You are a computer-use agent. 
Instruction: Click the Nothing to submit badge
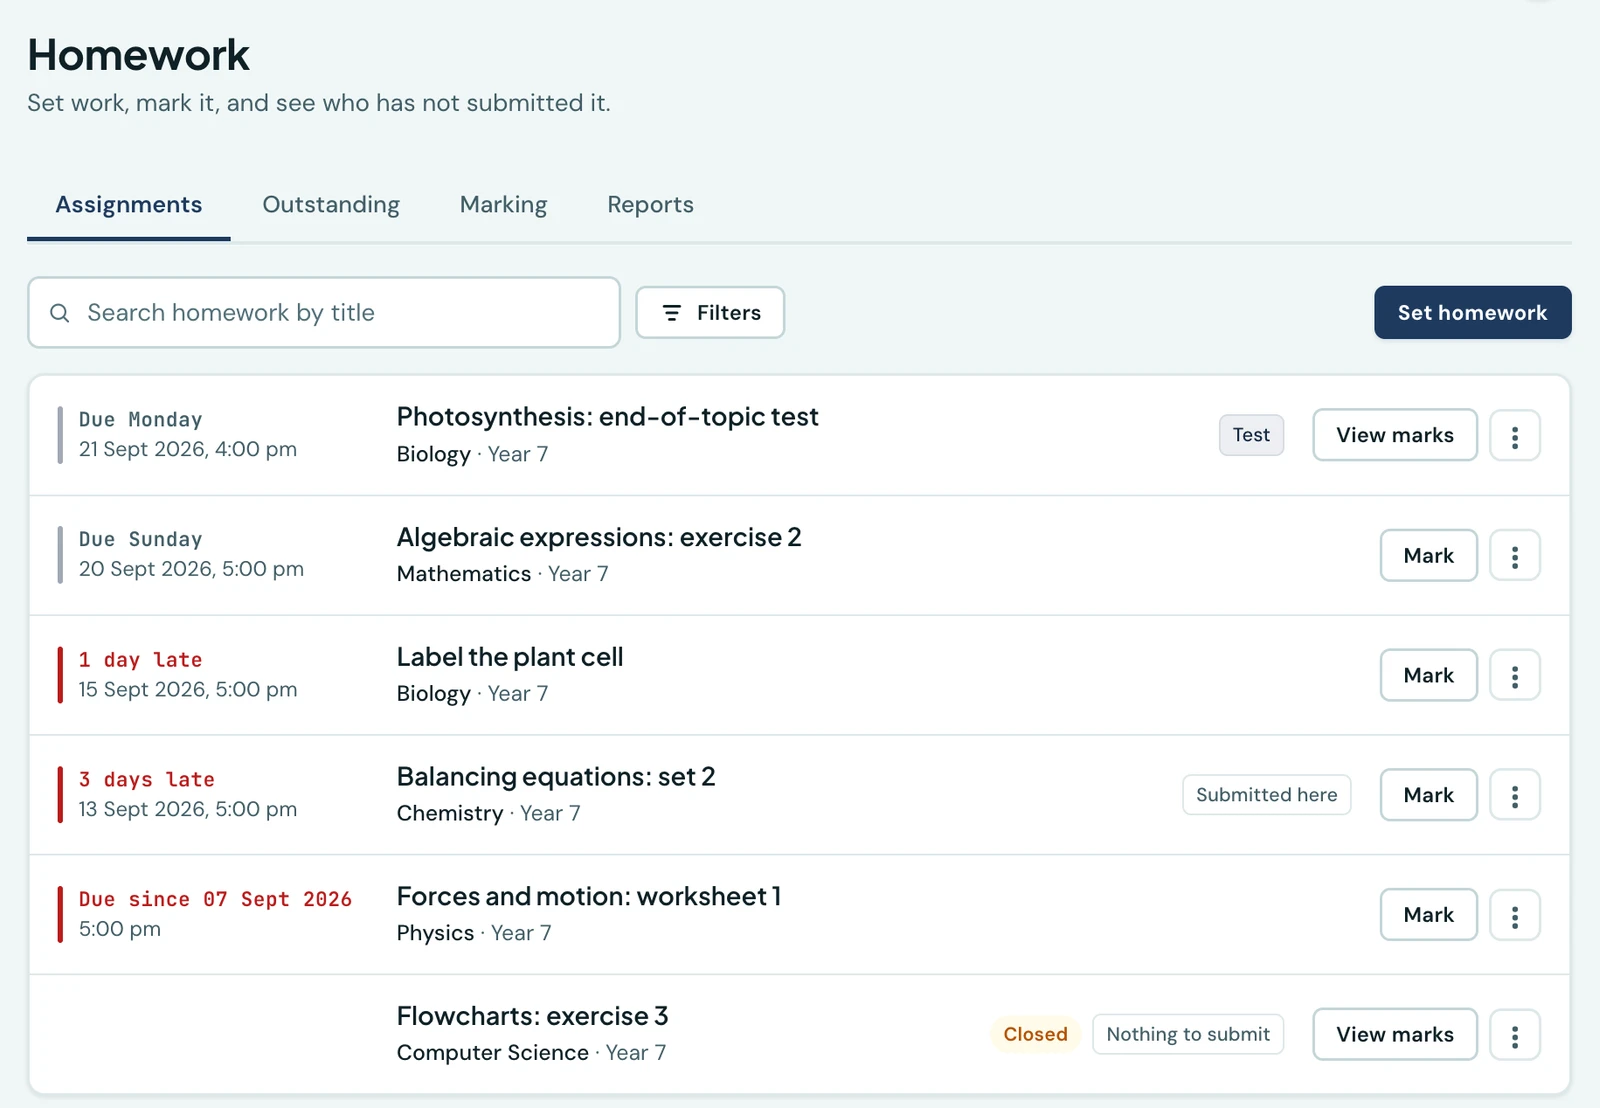1188,1035
